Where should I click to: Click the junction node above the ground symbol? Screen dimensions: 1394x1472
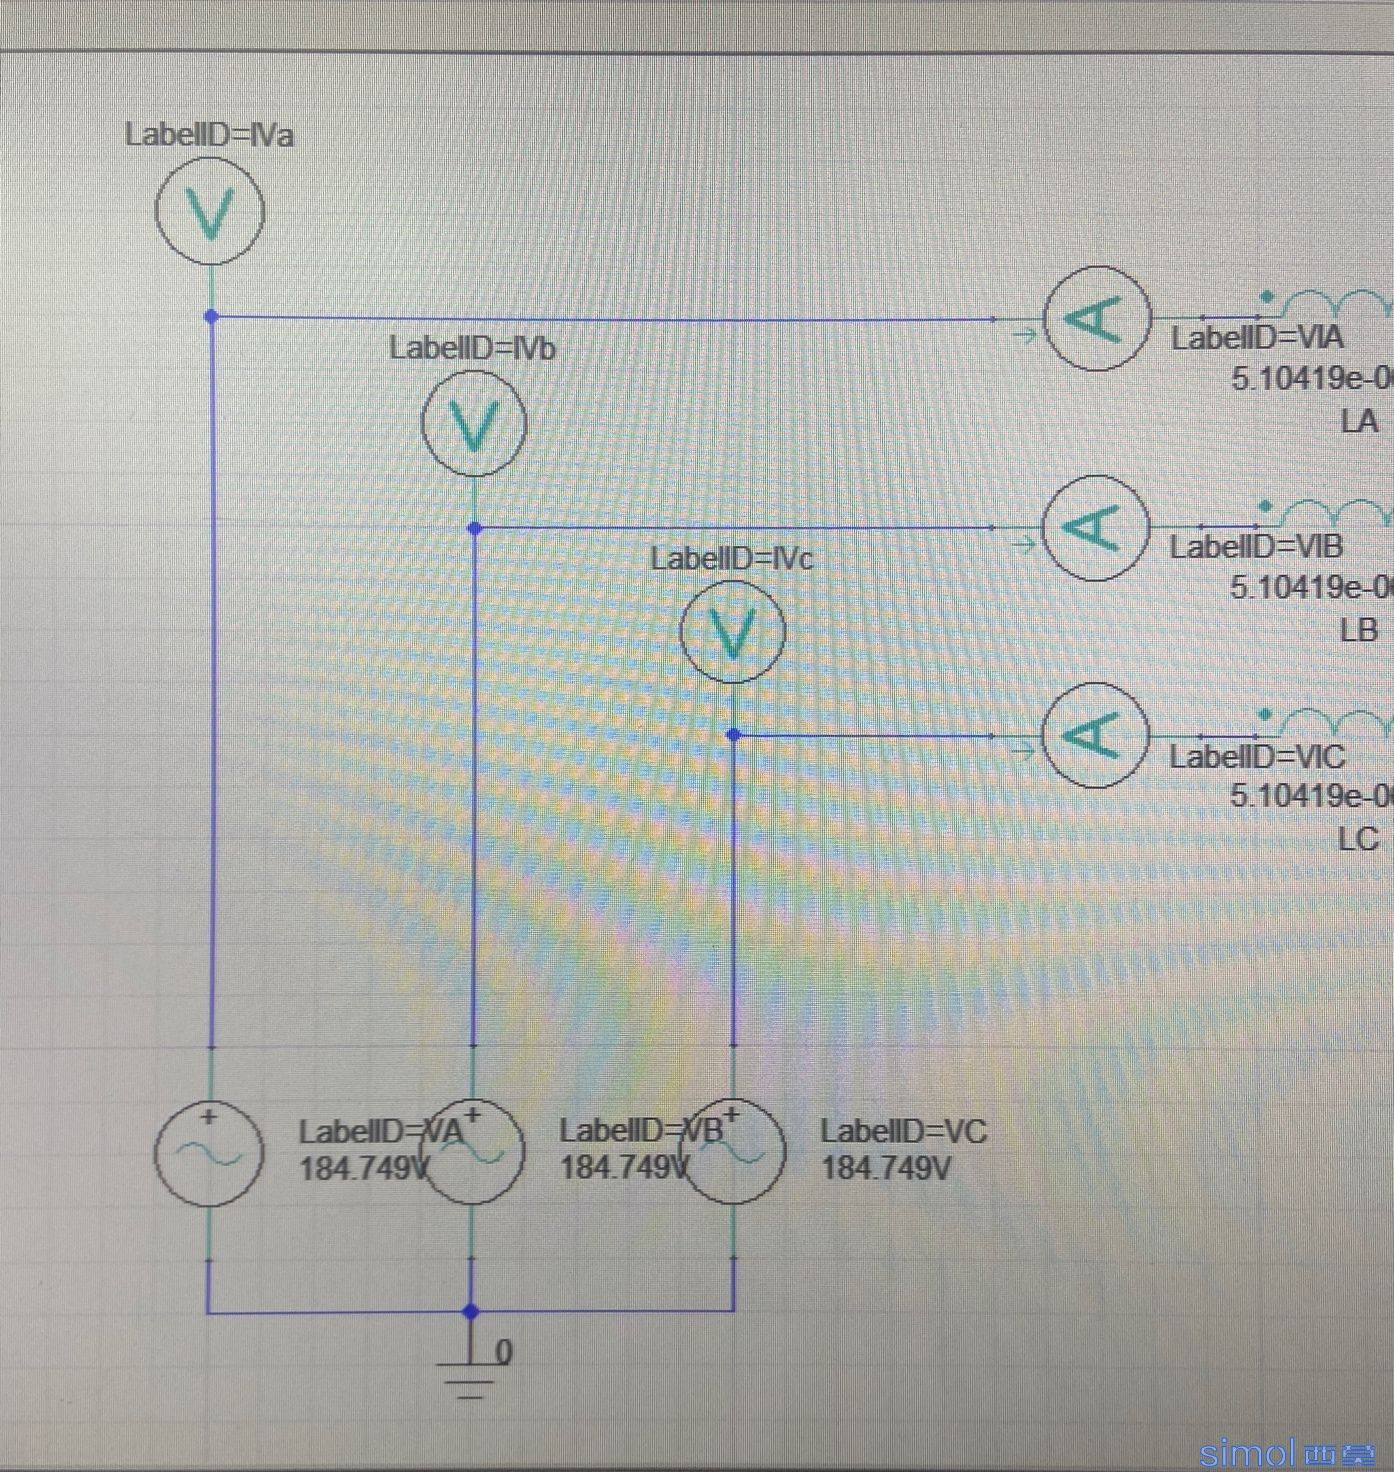click(471, 1311)
